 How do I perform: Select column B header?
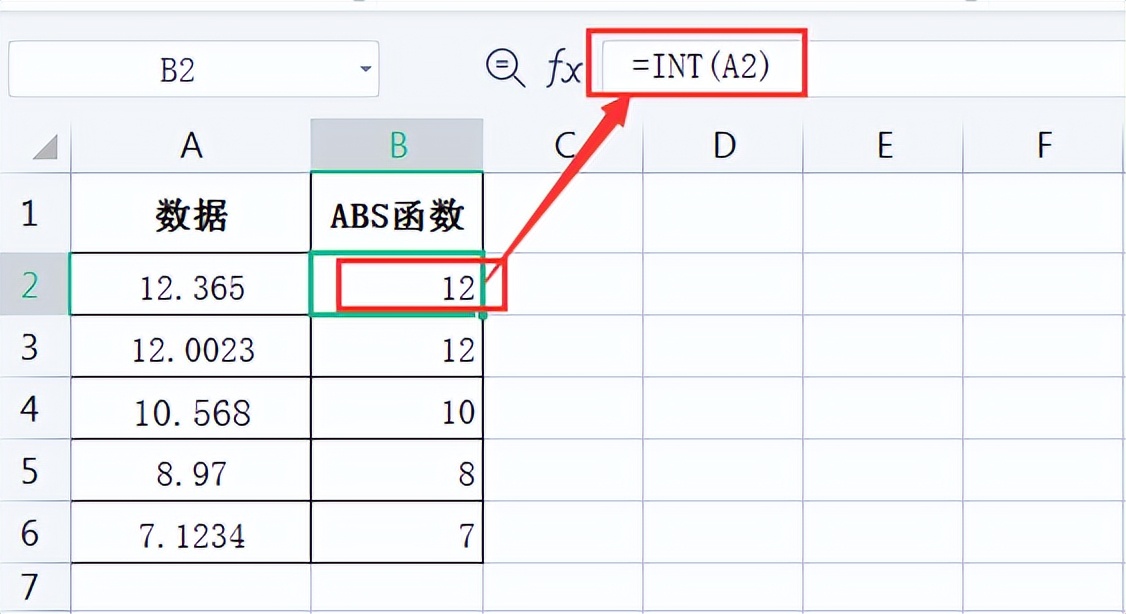[397, 146]
